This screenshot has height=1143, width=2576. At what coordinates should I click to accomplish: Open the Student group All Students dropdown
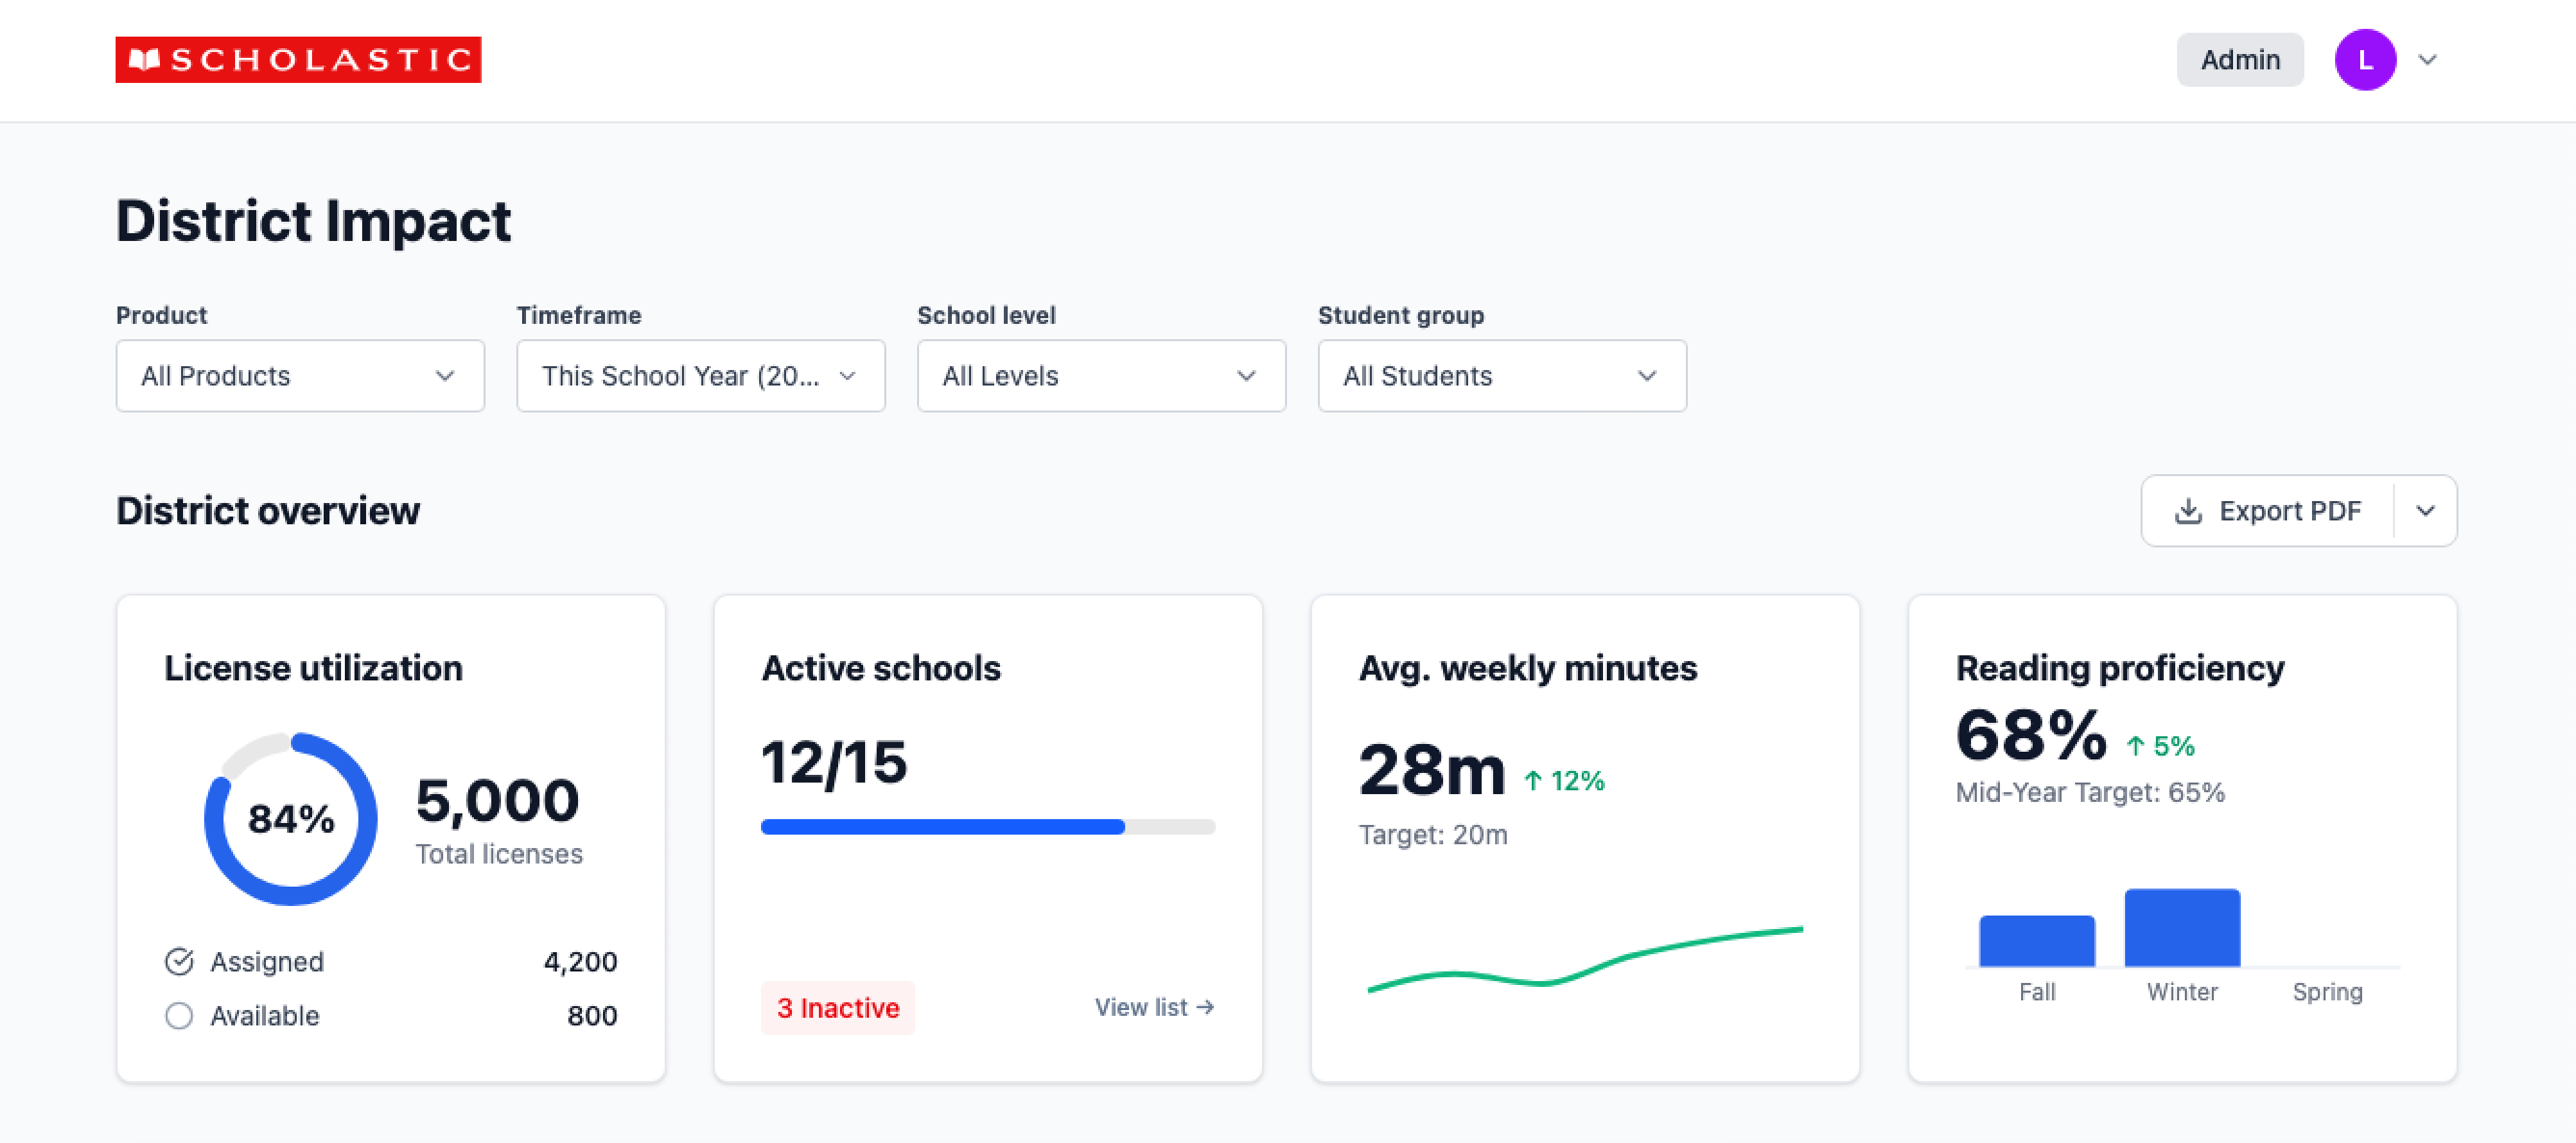[x=1501, y=376]
